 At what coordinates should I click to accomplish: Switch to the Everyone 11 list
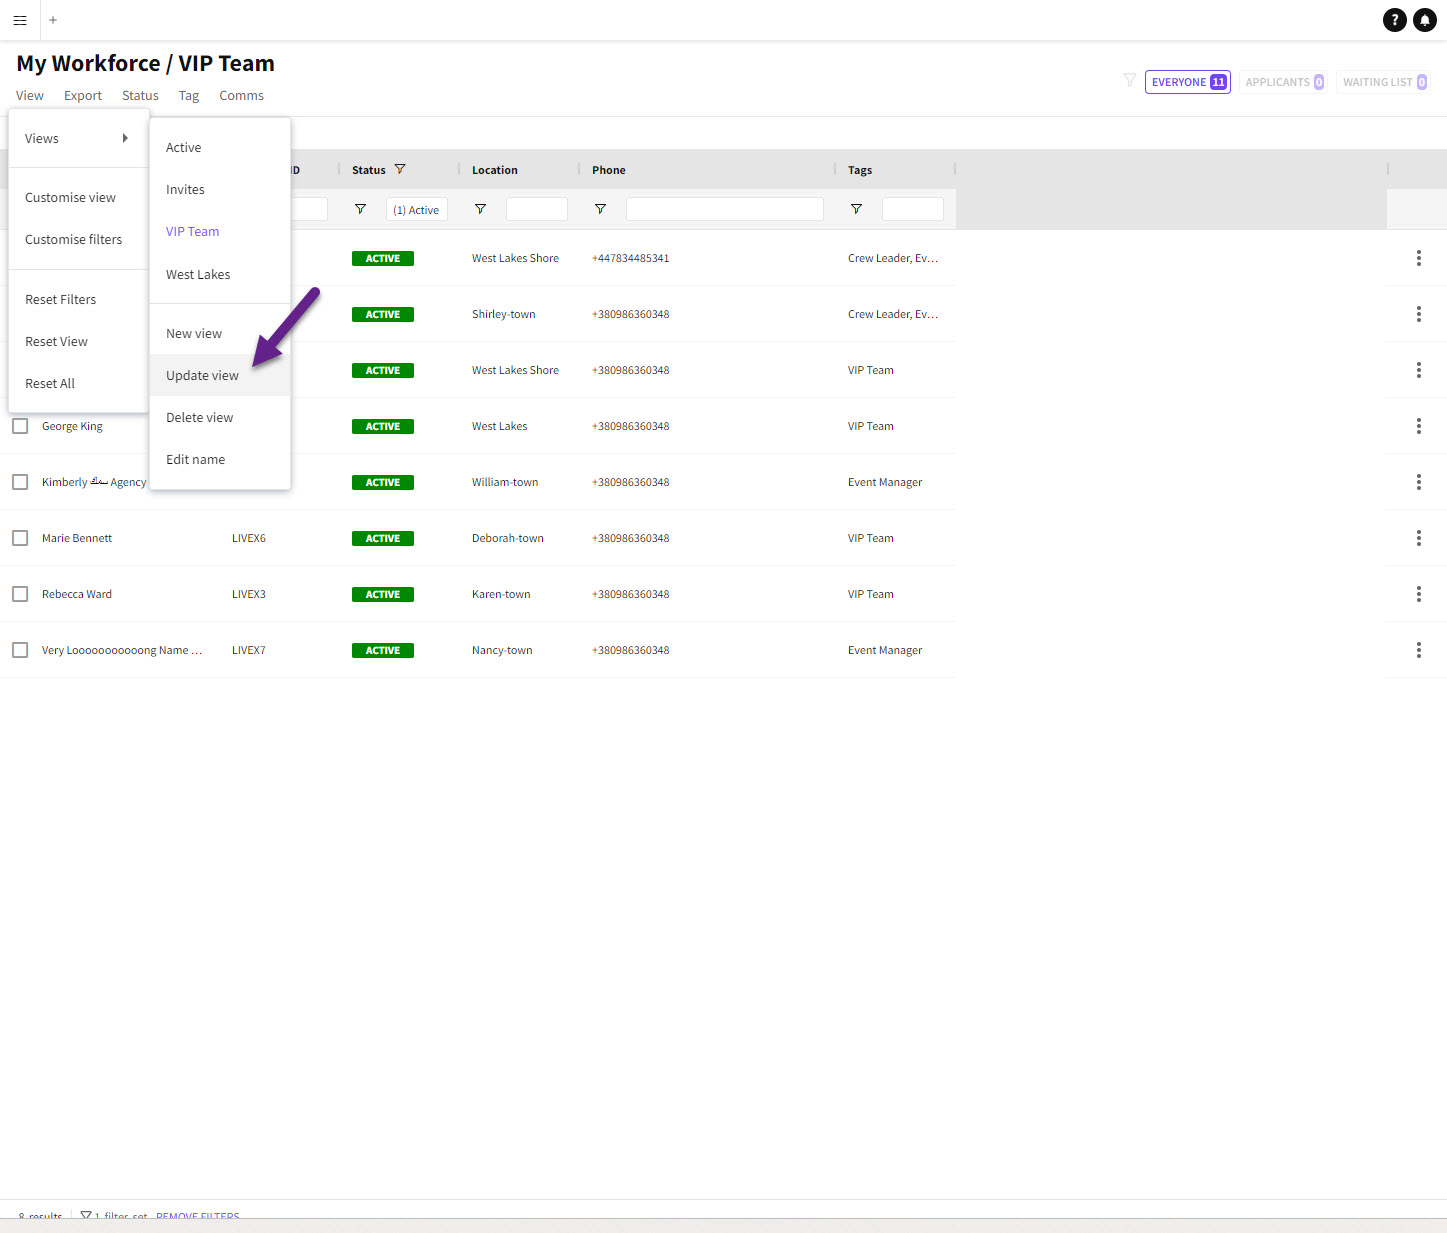pos(1187,82)
